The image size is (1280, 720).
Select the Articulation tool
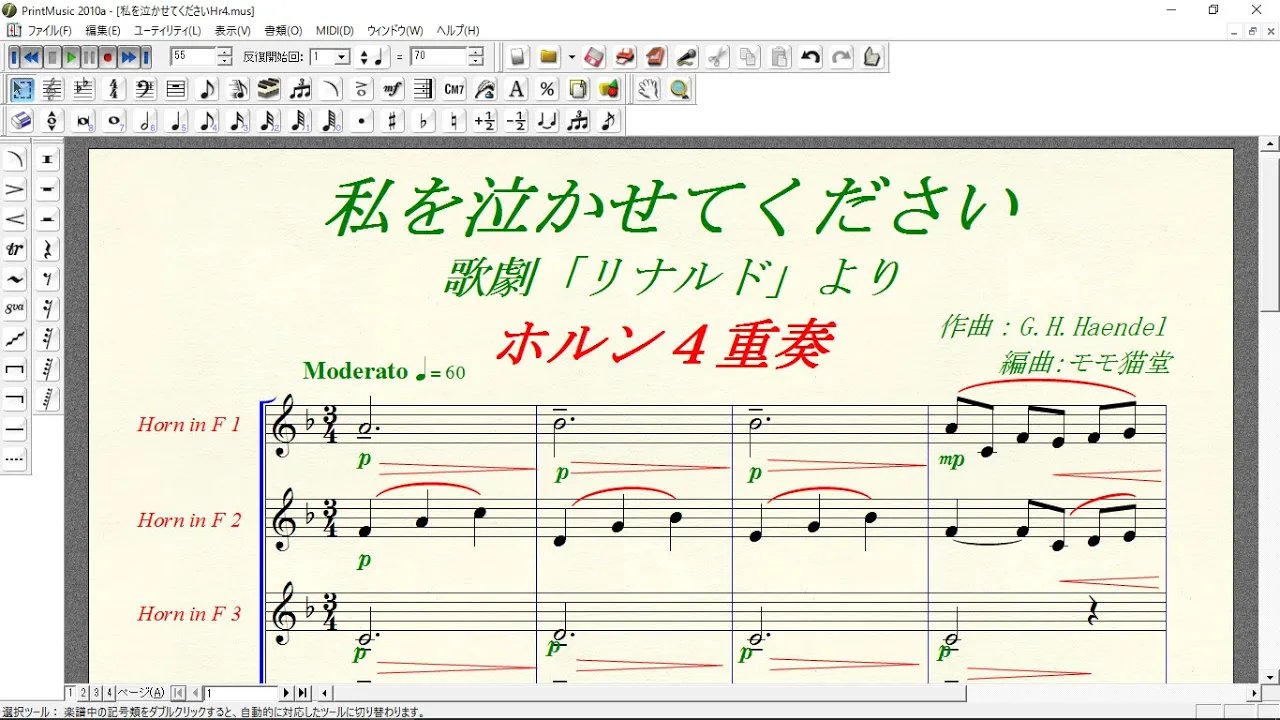(362, 89)
